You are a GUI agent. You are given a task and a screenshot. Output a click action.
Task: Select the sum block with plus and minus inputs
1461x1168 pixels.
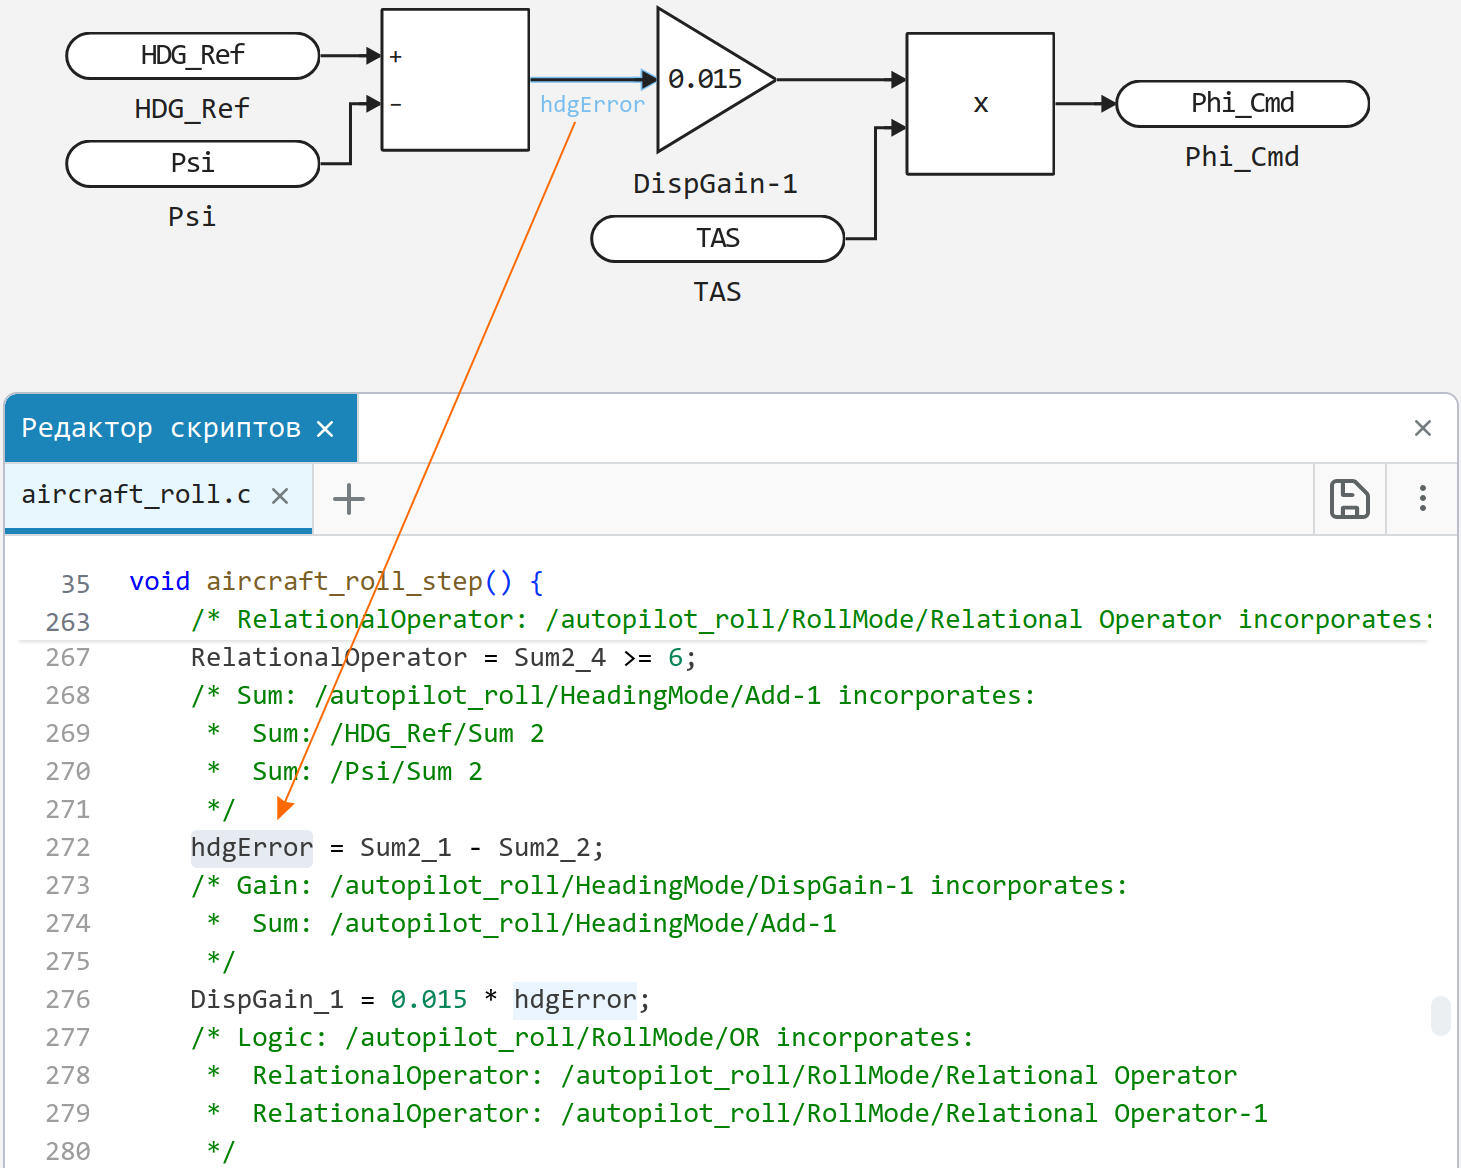(x=455, y=80)
